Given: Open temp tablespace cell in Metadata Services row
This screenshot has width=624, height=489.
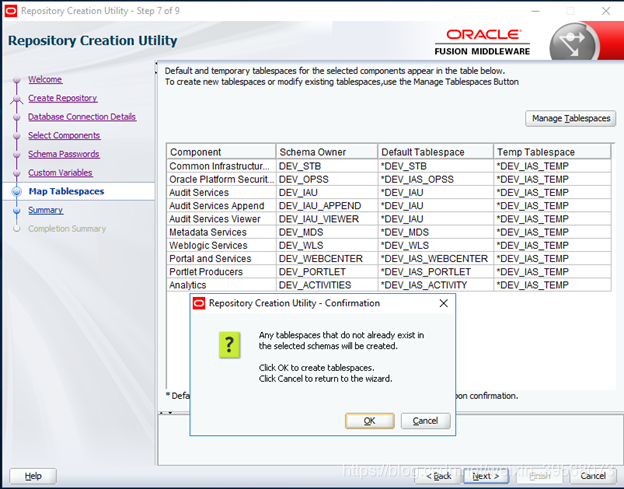Looking at the screenshot, I should tap(552, 232).
